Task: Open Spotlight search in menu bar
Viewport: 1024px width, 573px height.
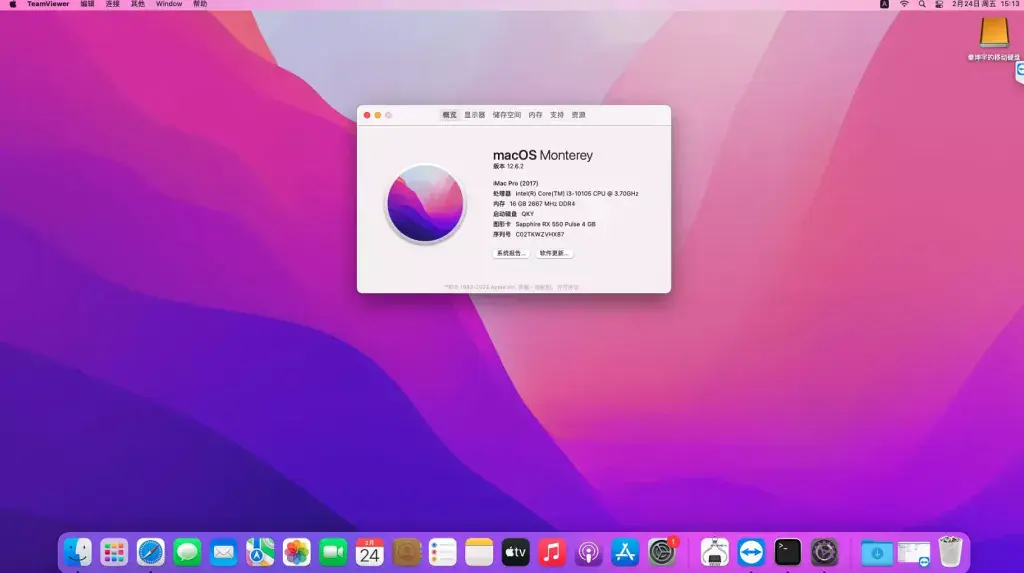Action: coord(921,4)
